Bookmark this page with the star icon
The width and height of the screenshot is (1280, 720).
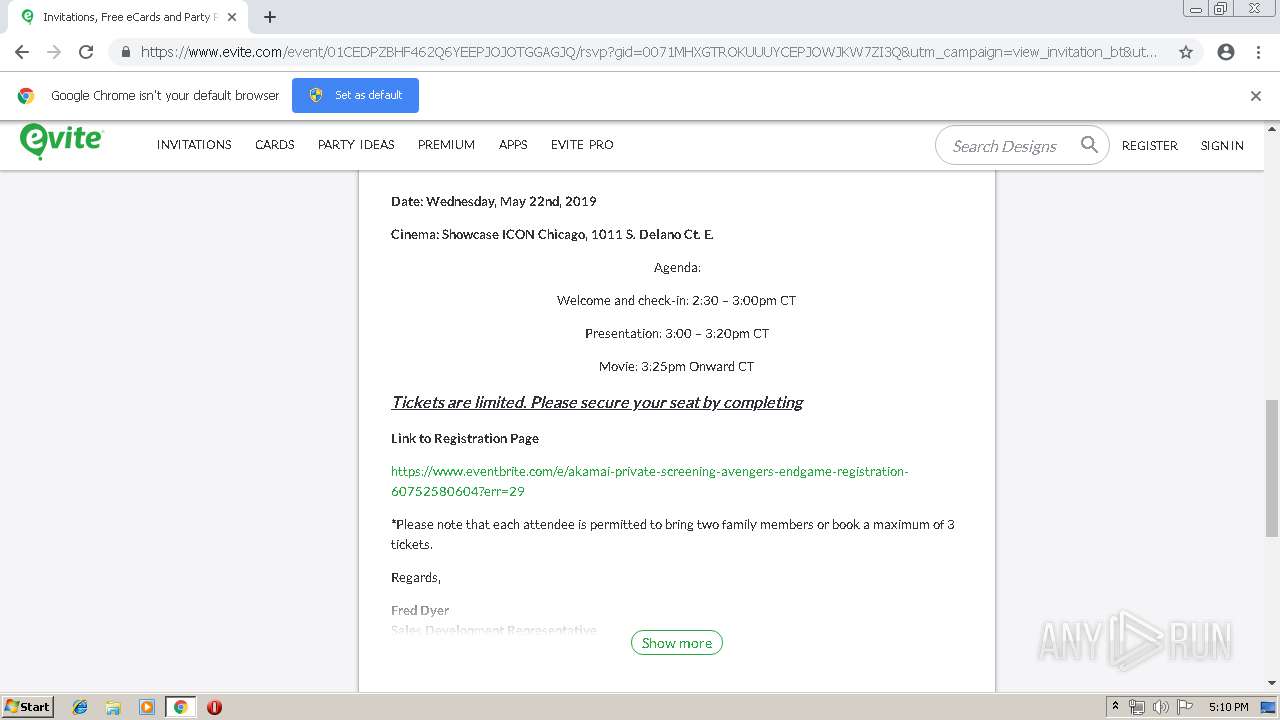tap(1186, 52)
